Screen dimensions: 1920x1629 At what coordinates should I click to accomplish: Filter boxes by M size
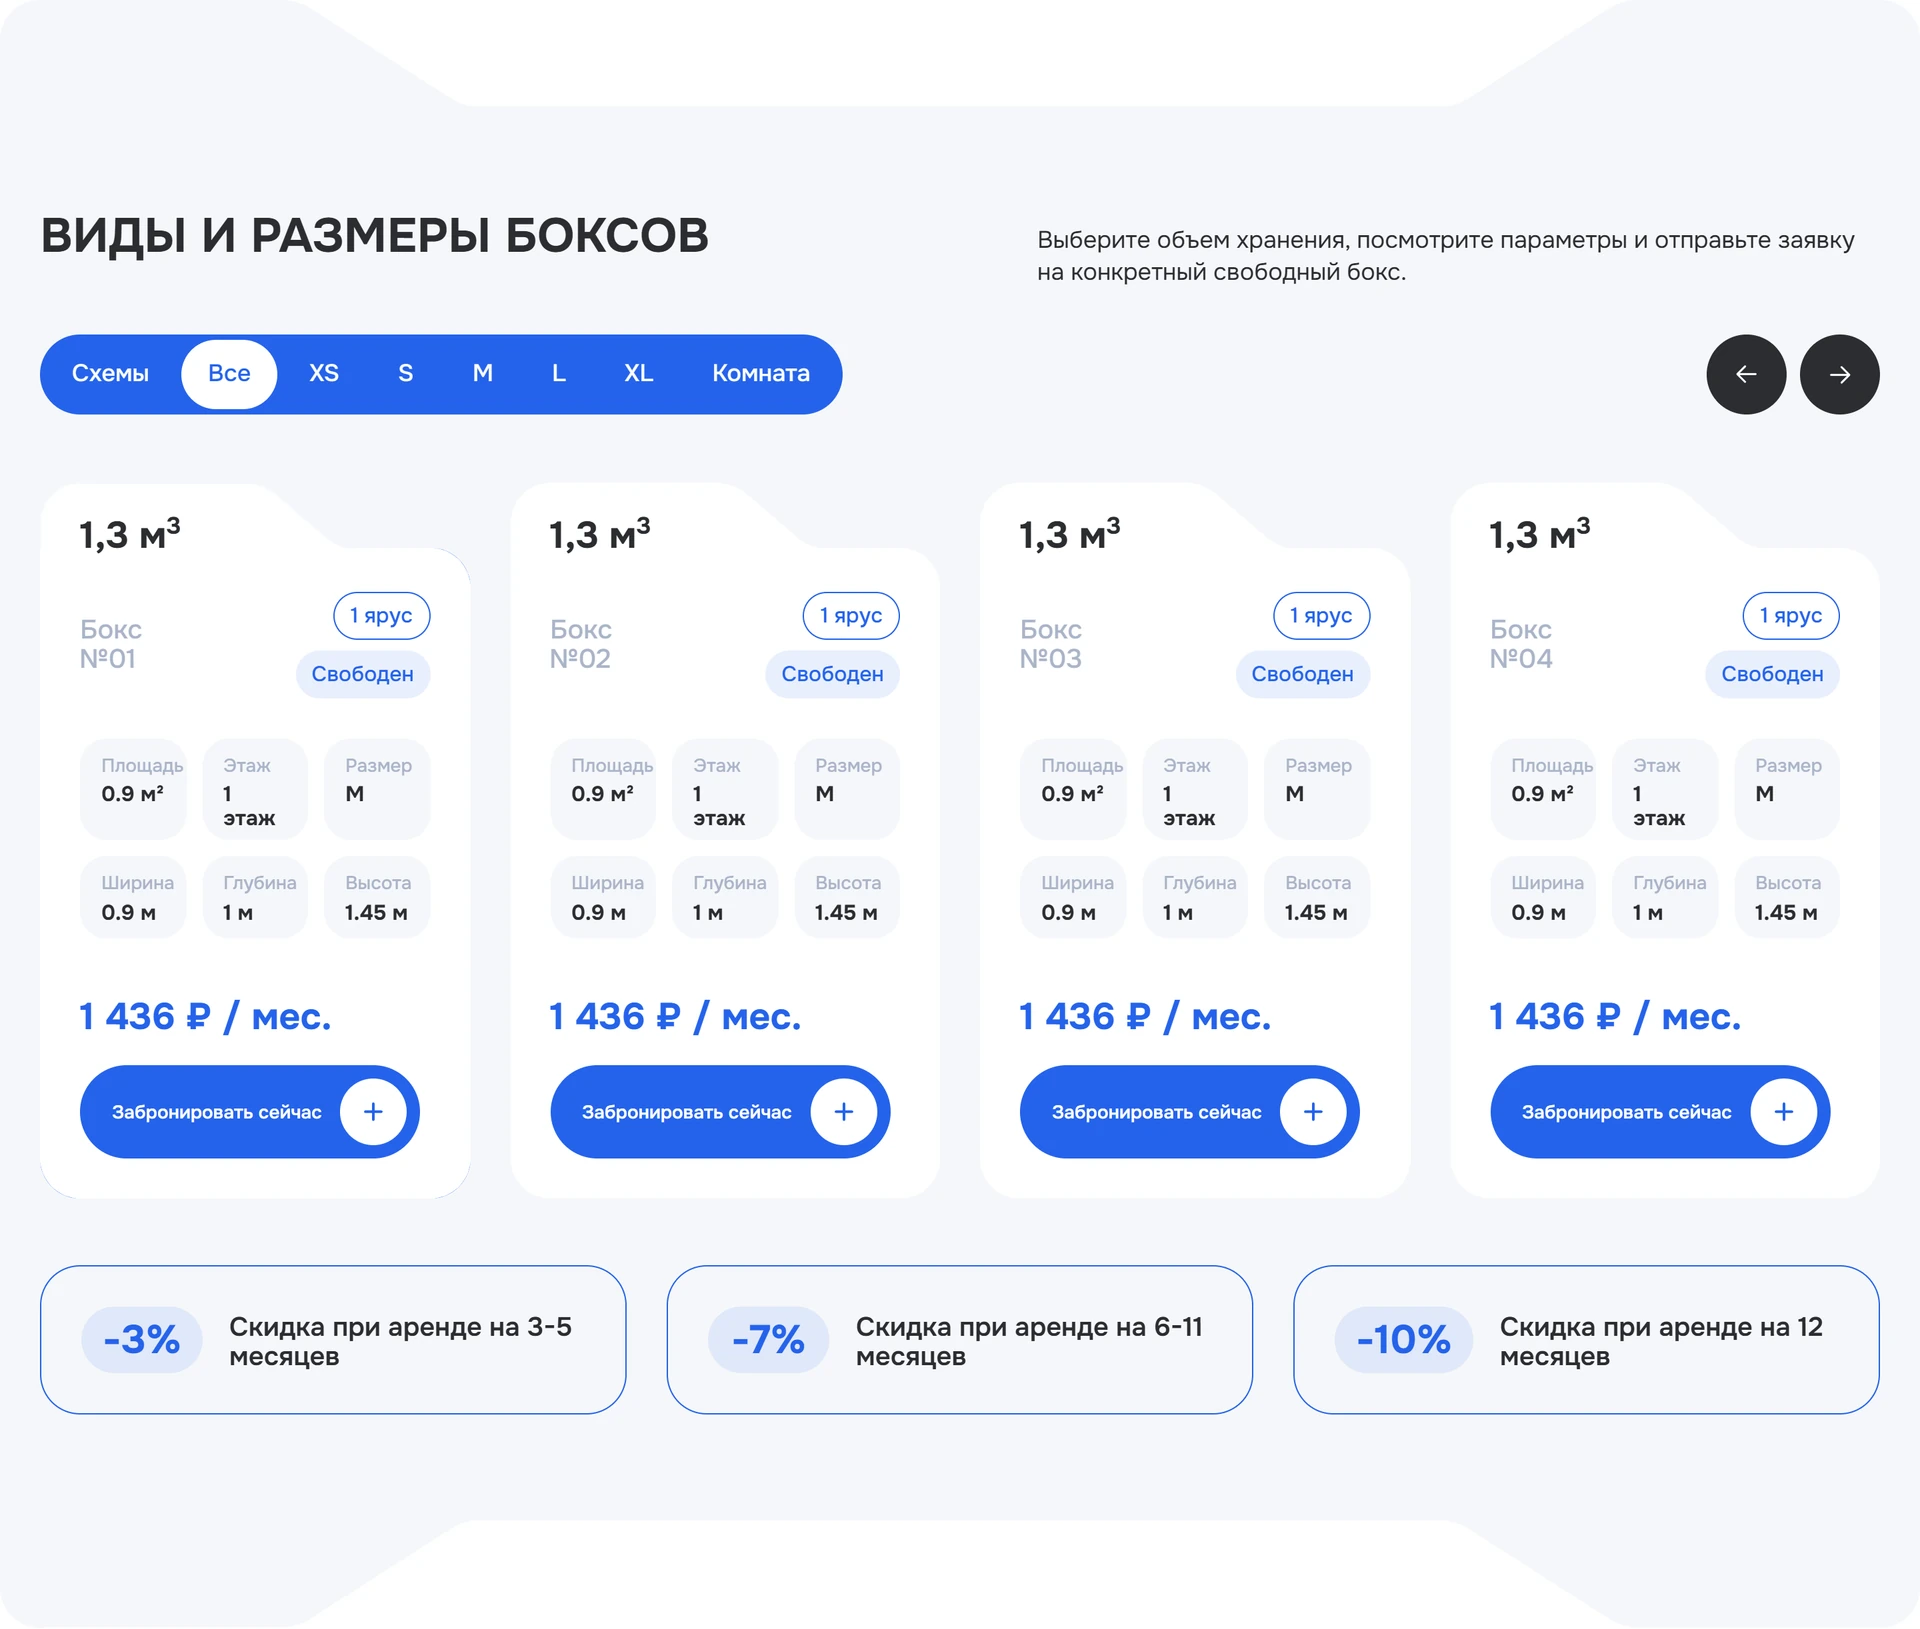482,374
